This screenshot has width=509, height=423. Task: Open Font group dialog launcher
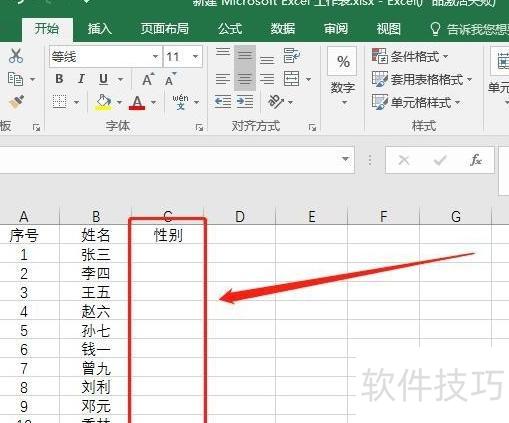[x=199, y=127]
